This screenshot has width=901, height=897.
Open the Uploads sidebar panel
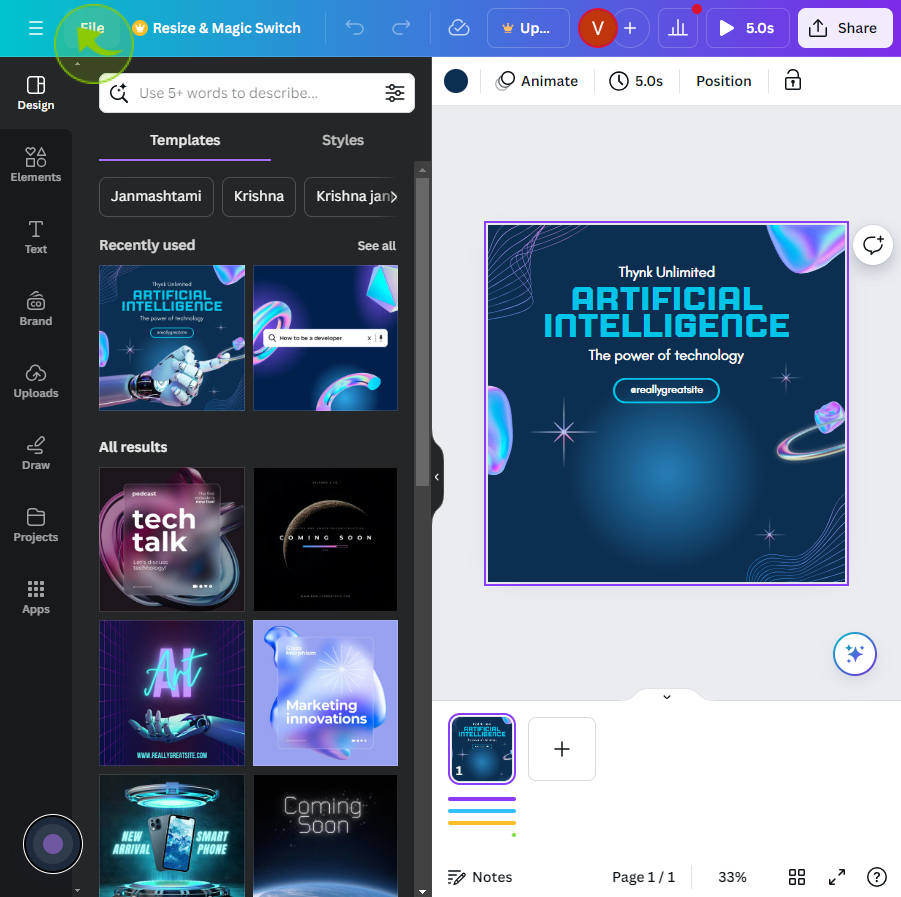pyautogui.click(x=36, y=381)
